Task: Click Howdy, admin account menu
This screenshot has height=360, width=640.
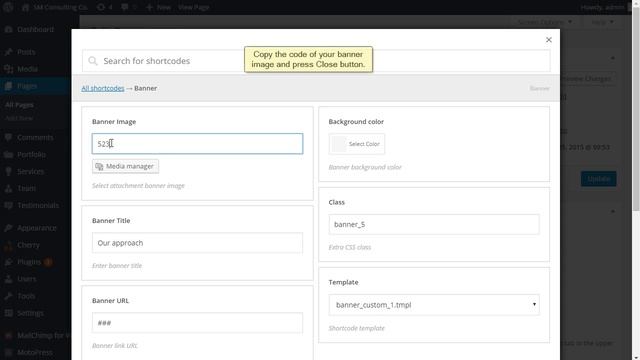Action: tap(605, 7)
